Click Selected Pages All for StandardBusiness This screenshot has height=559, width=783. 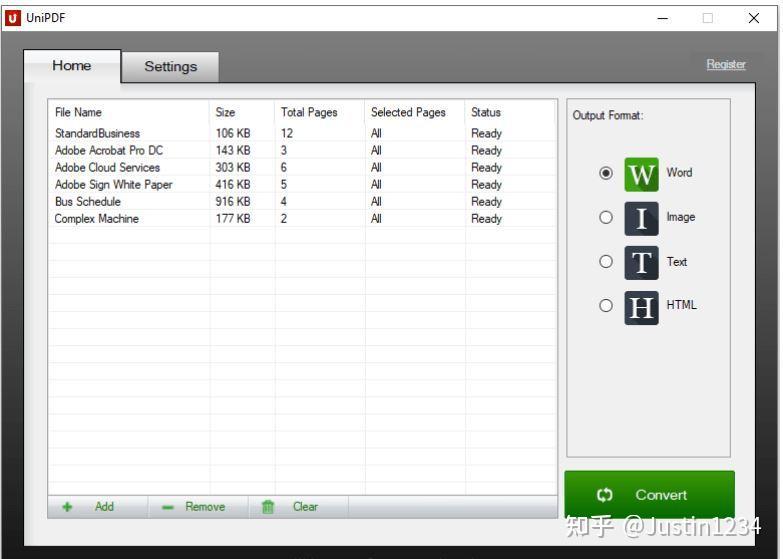(377, 133)
